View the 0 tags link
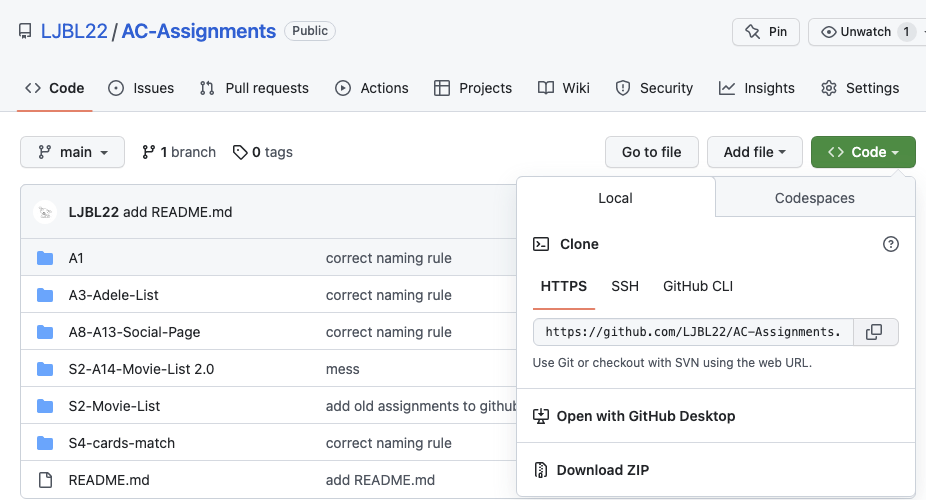926x500 pixels. [263, 152]
